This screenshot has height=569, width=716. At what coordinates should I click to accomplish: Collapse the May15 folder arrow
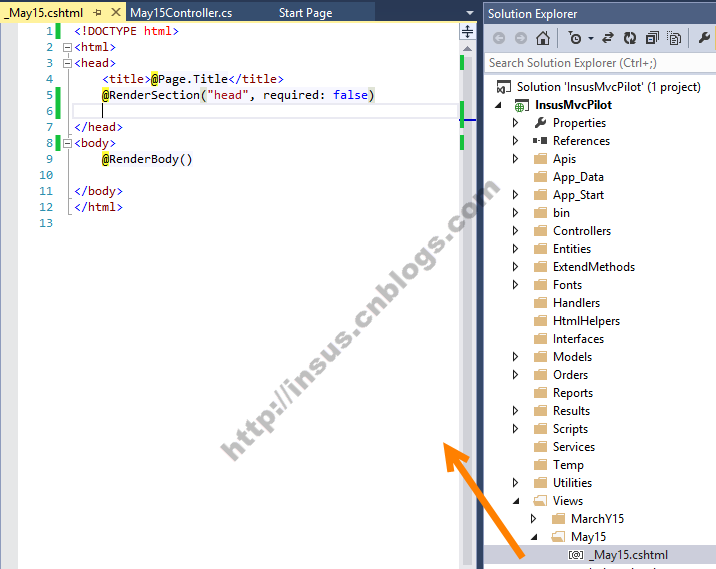pyautogui.click(x=534, y=537)
